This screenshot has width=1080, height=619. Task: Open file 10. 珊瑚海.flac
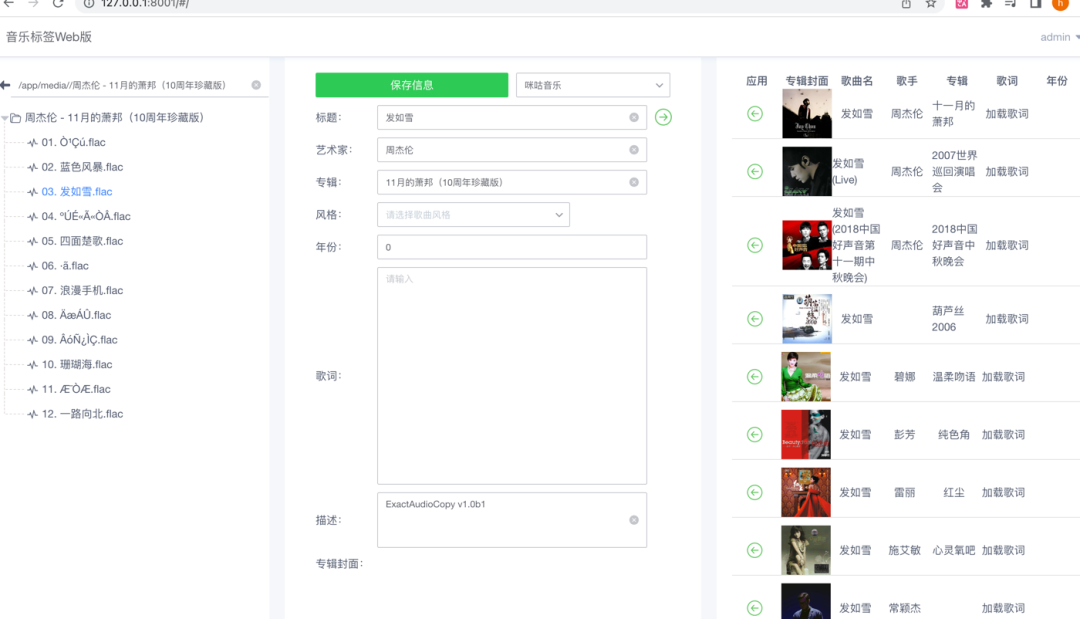76,364
